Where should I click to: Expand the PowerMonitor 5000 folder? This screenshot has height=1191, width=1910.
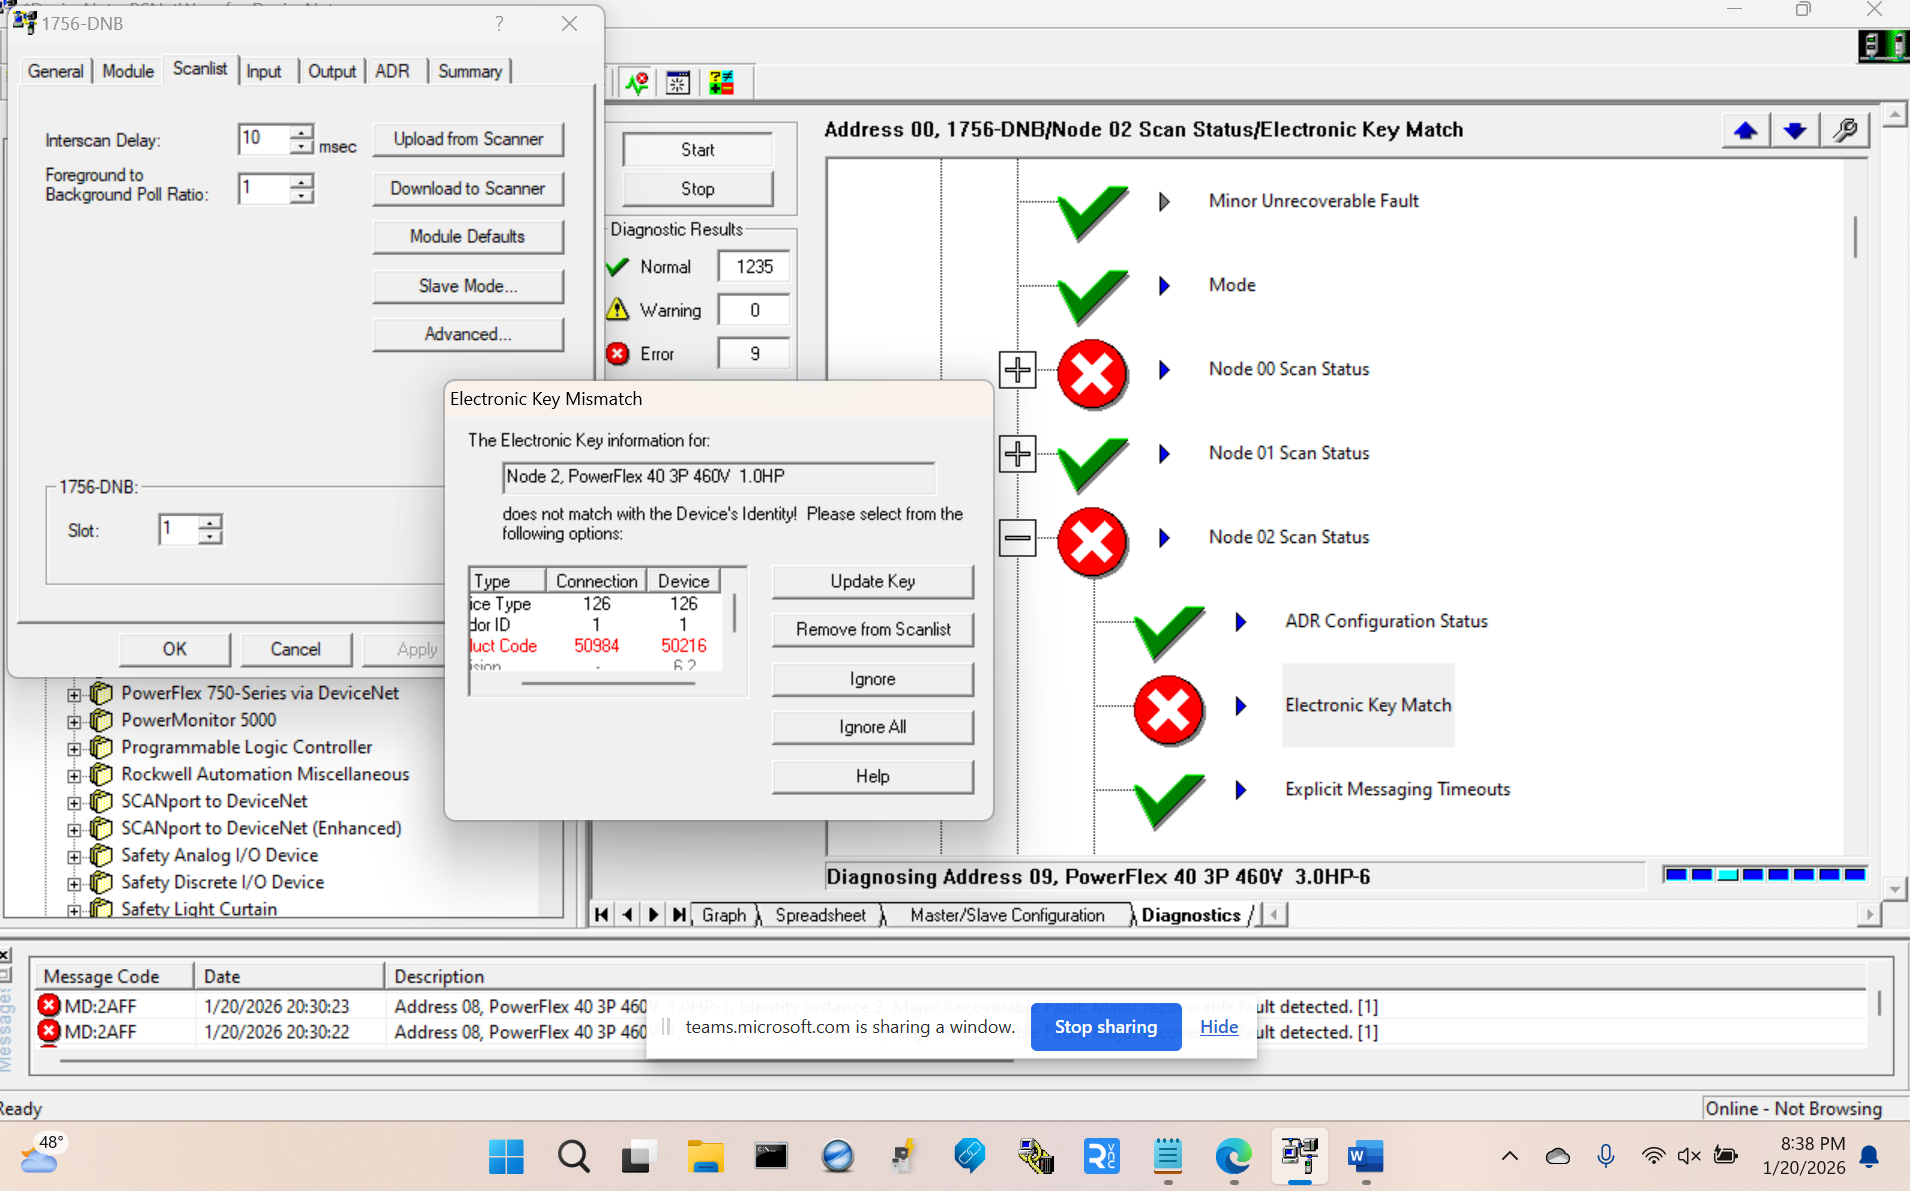74,721
